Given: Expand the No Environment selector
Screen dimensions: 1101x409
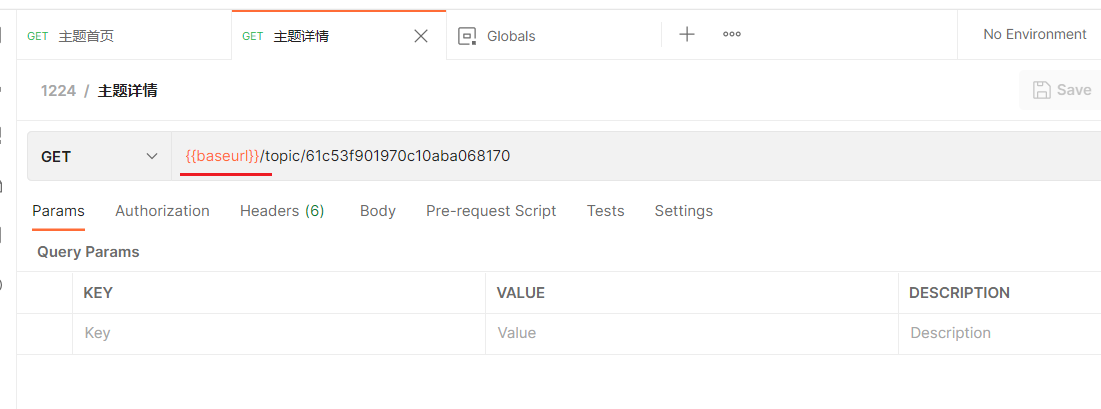Looking at the screenshot, I should tap(1034, 35).
